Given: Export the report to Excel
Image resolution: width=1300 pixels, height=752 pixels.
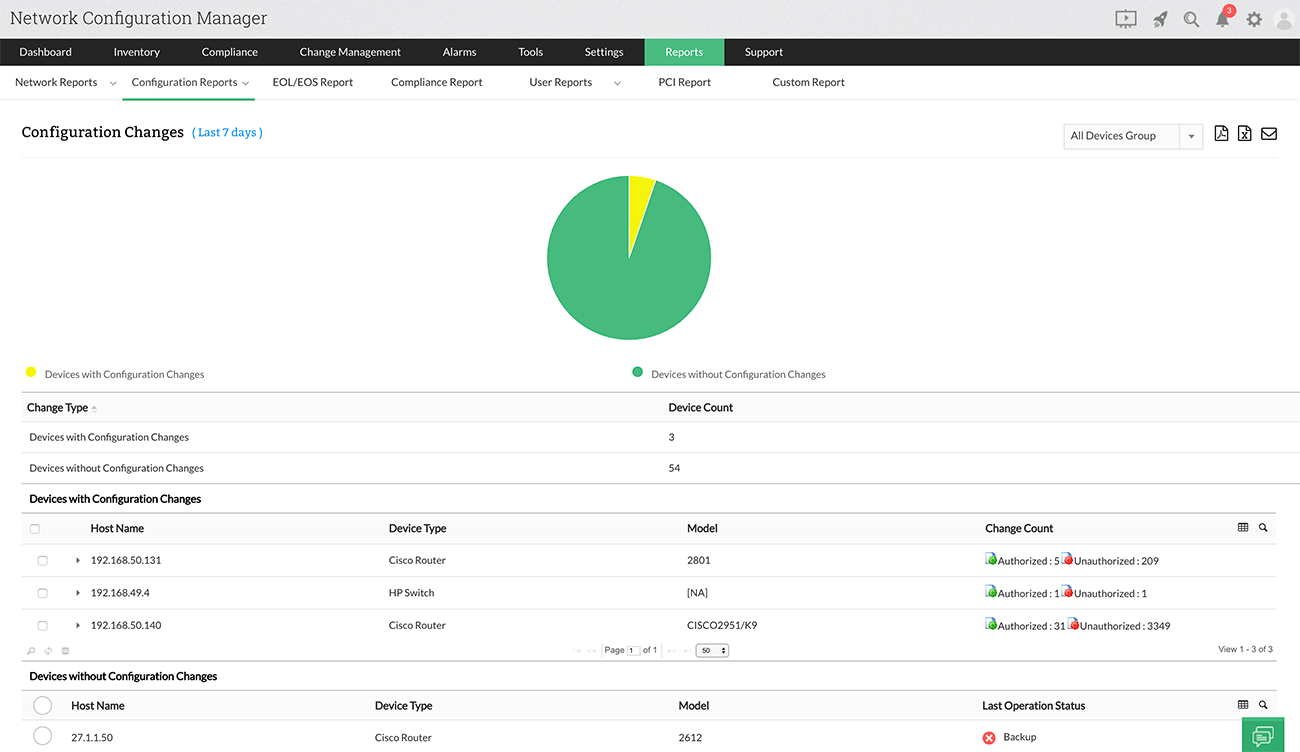Looking at the screenshot, I should click(1244, 132).
